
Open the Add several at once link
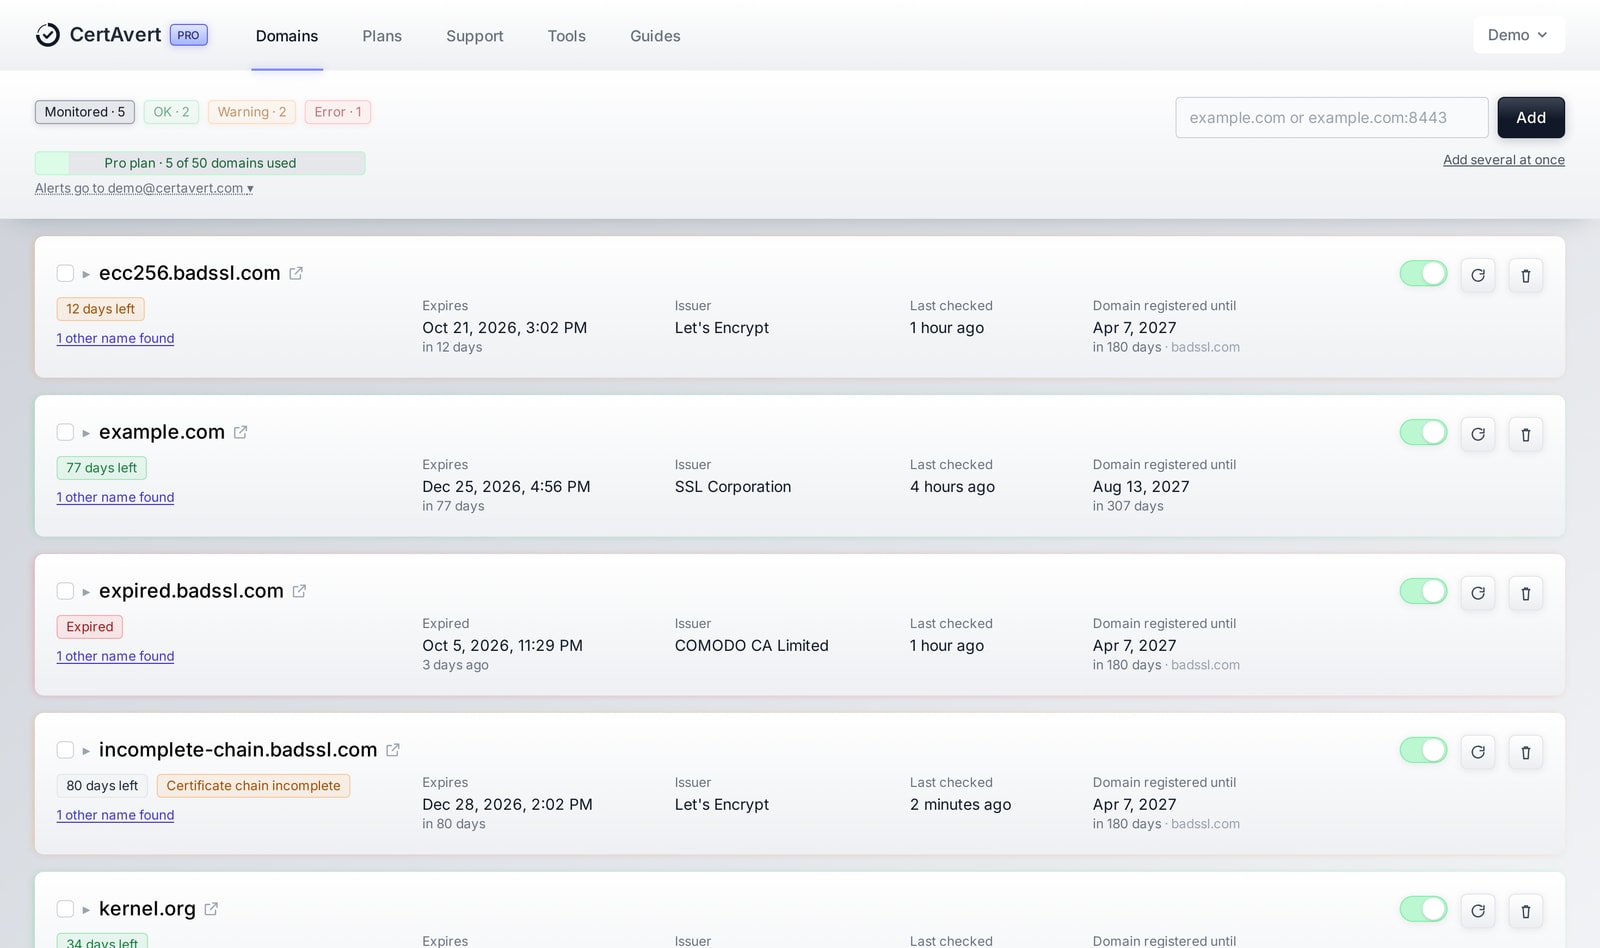[x=1504, y=160]
